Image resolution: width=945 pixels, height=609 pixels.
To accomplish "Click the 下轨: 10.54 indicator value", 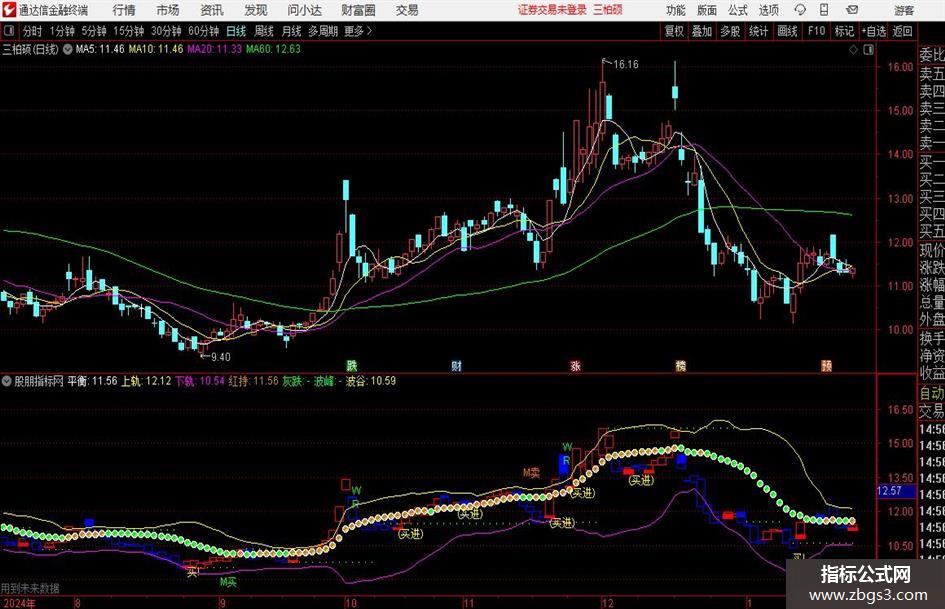I will tap(200, 381).
